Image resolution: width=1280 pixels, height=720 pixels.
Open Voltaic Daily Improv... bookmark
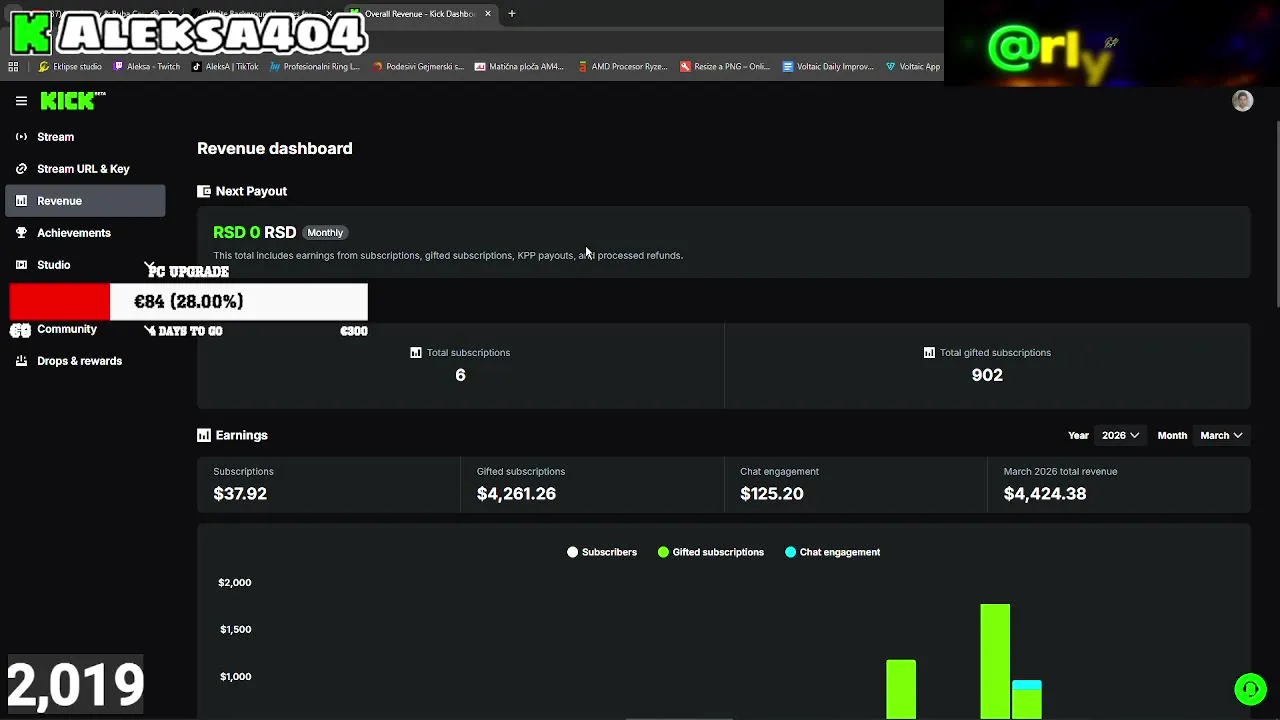point(828,67)
